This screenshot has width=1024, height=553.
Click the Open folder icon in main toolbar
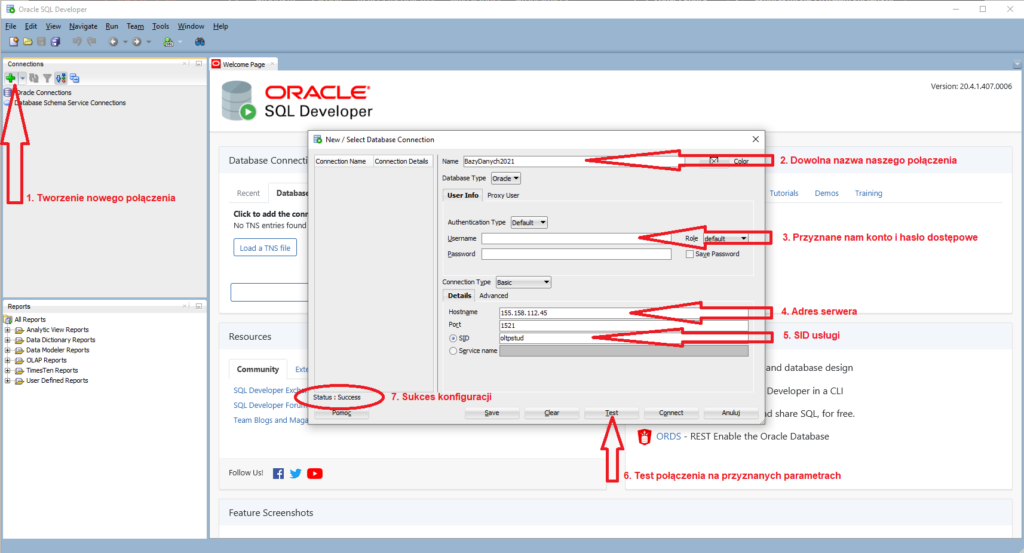(27, 42)
